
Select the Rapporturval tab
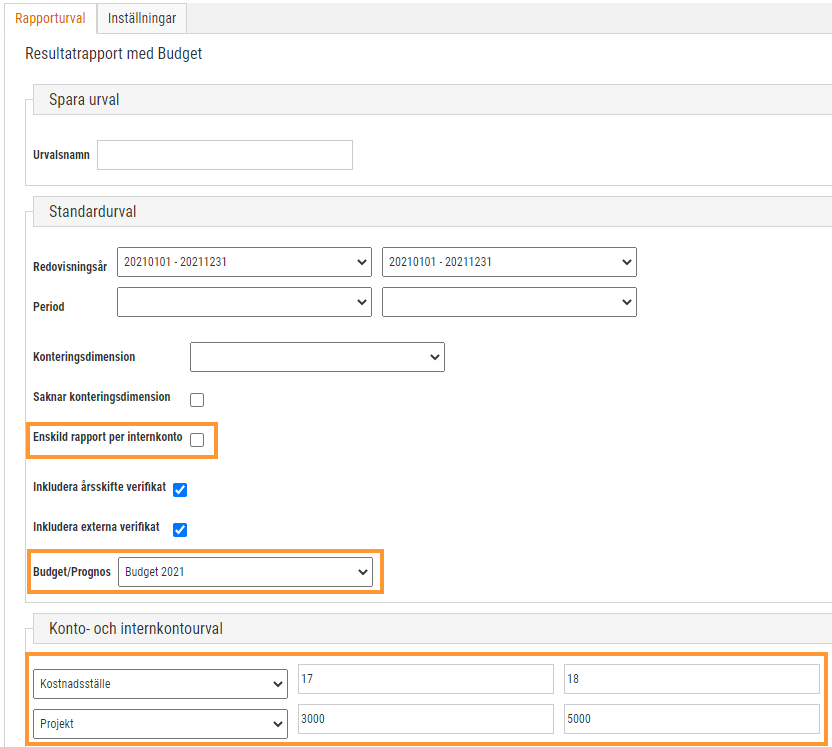click(x=50, y=19)
